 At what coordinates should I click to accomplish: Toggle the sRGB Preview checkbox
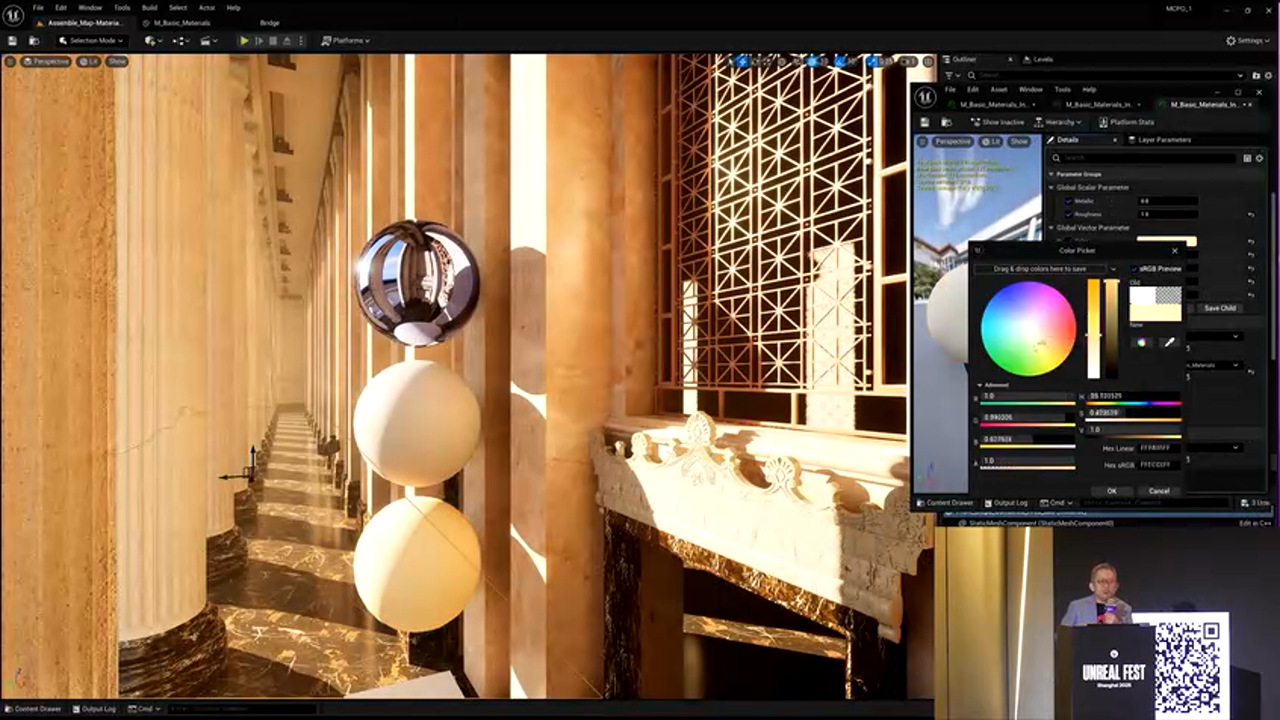point(1135,269)
